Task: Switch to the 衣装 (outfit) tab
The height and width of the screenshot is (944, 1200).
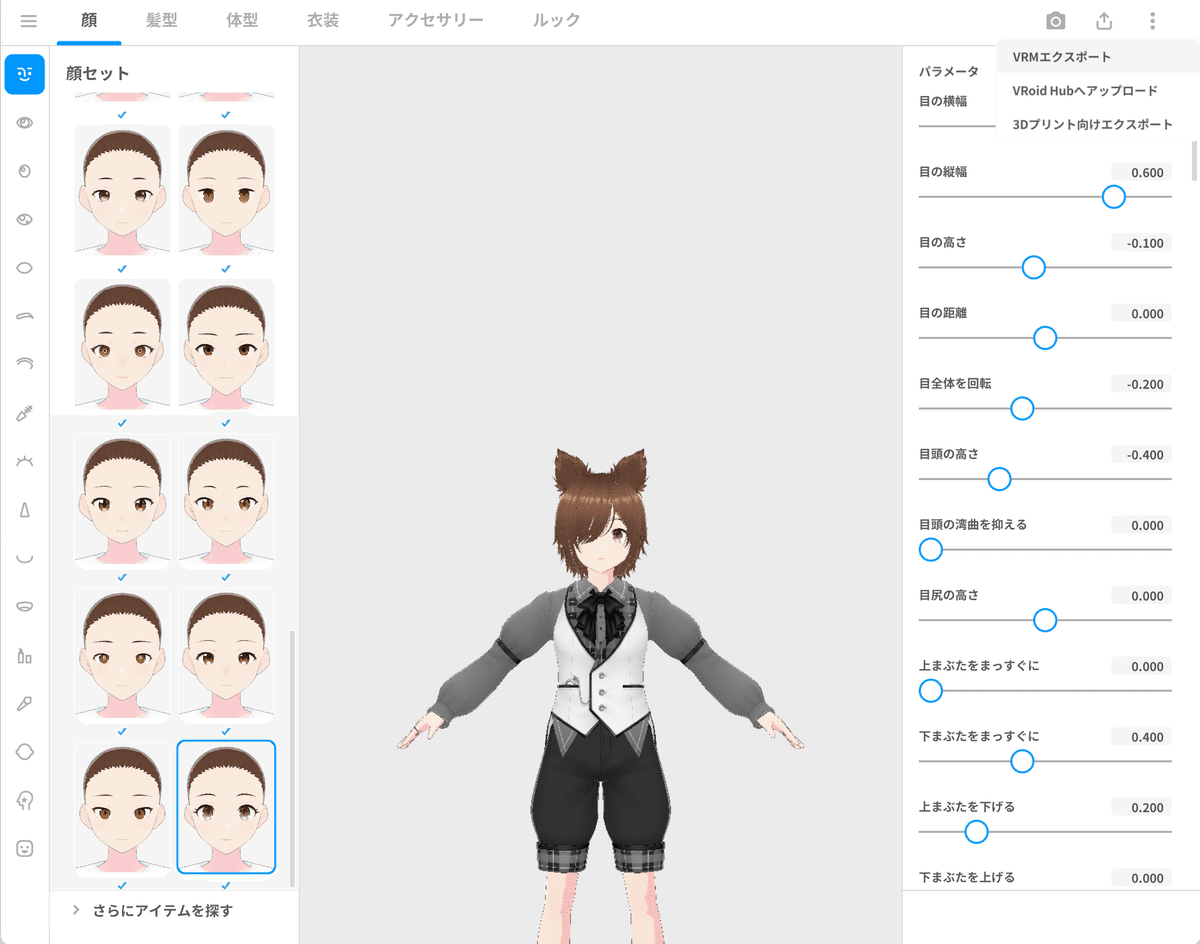Action: pos(323,20)
